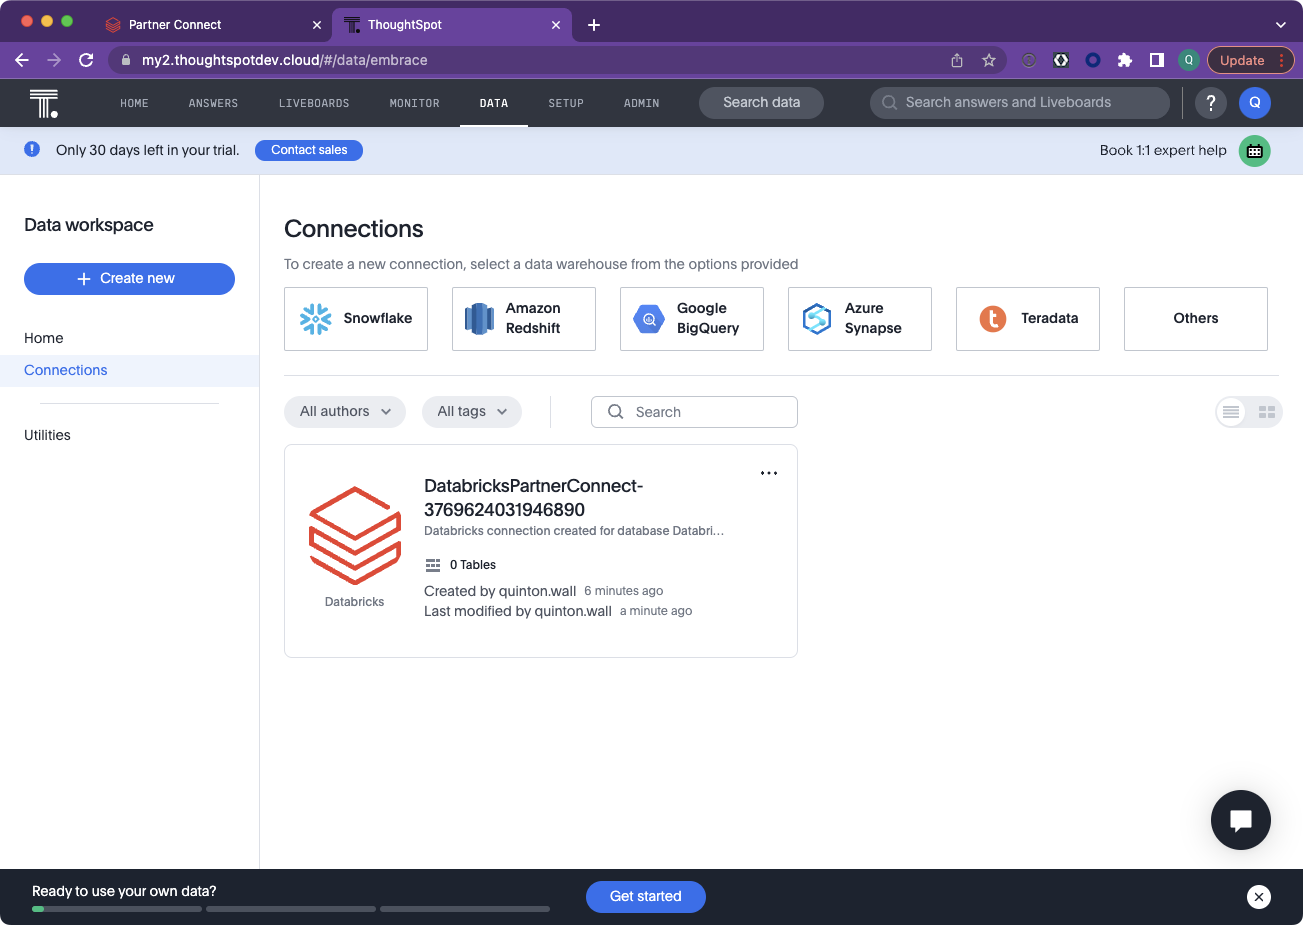
Task: Switch to grid view layout
Action: coord(1266,412)
